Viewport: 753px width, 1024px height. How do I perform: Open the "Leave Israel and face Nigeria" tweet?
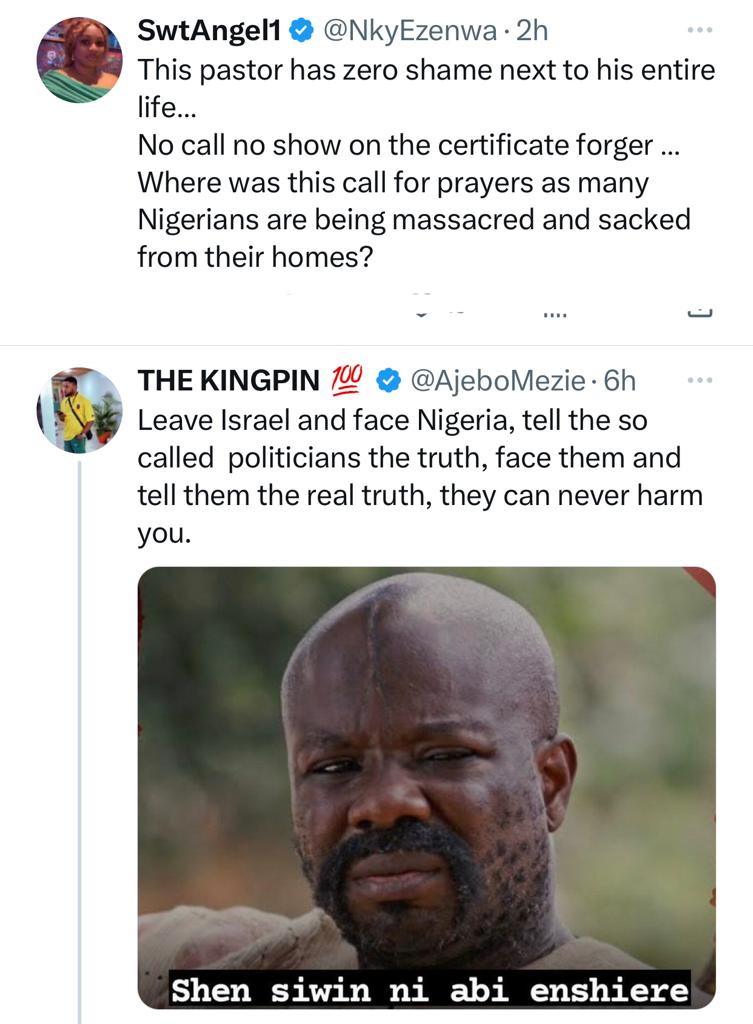(419, 477)
